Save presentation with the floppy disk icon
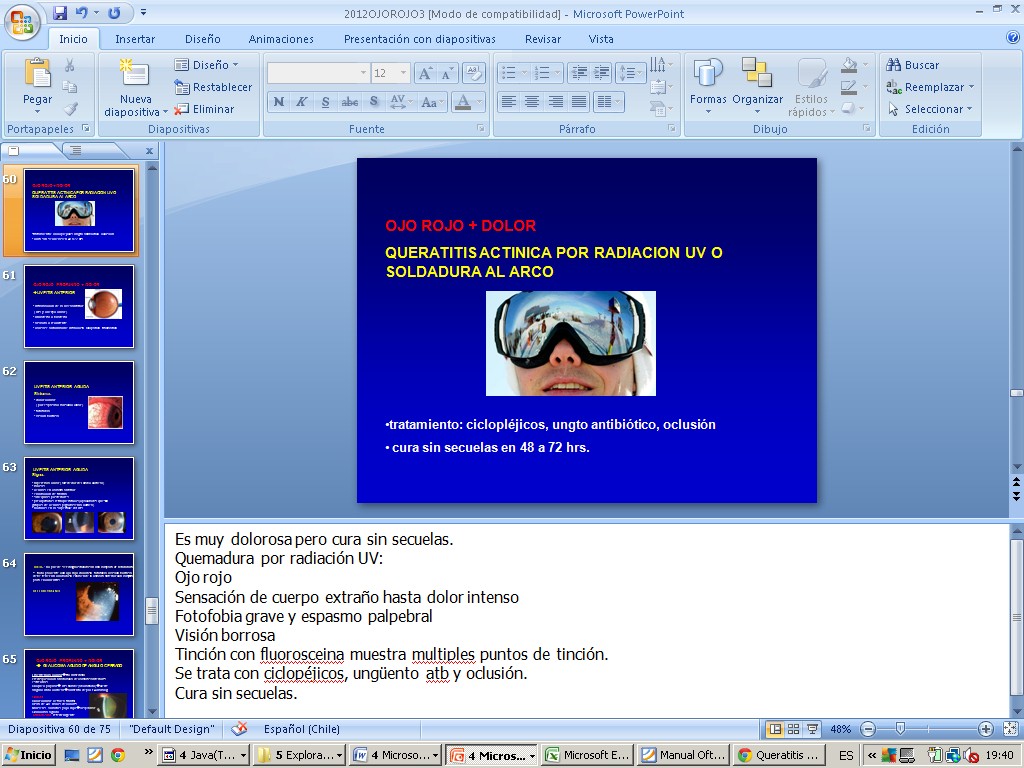 pos(60,13)
